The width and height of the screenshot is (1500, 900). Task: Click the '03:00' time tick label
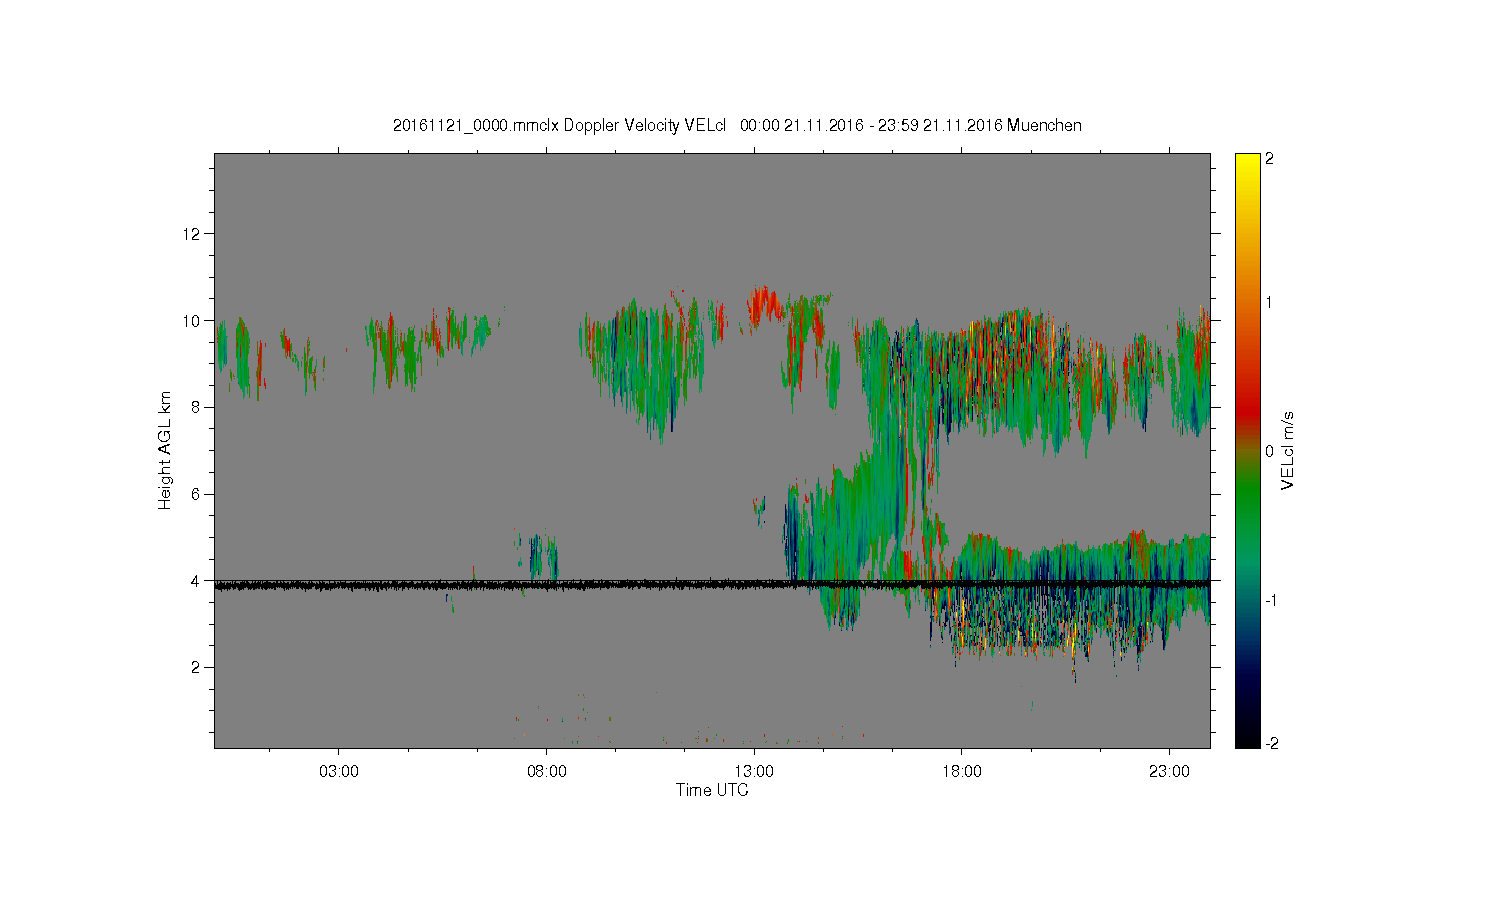point(338,772)
